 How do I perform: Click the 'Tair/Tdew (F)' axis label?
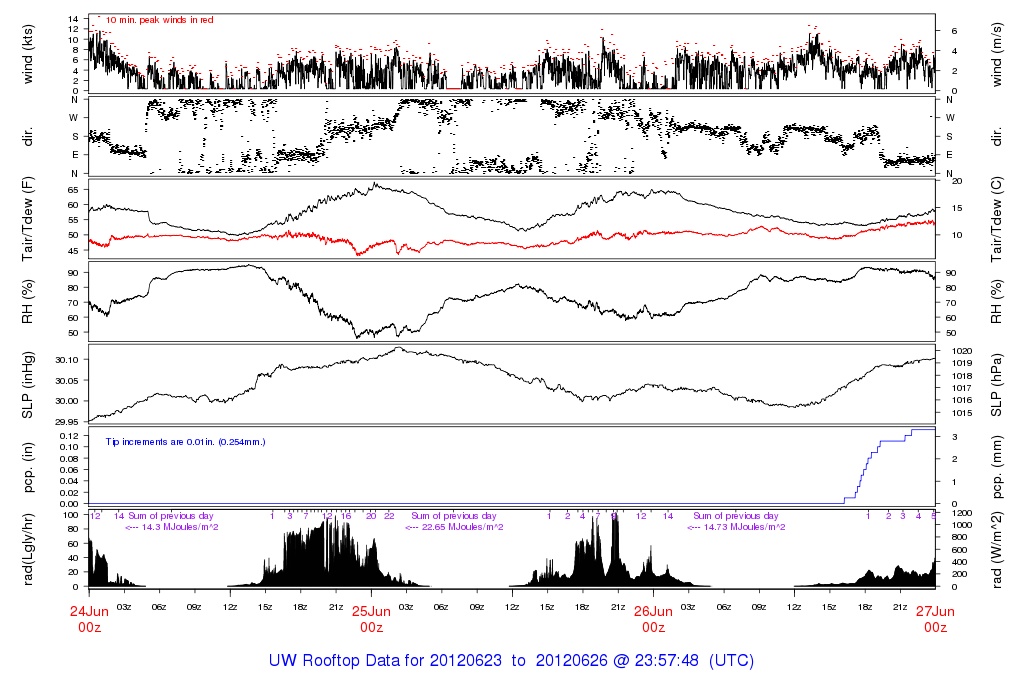(27, 219)
